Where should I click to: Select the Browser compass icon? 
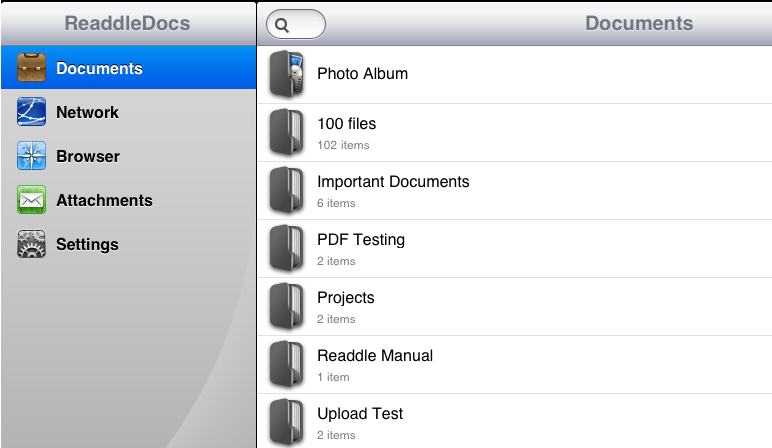pos(32,156)
